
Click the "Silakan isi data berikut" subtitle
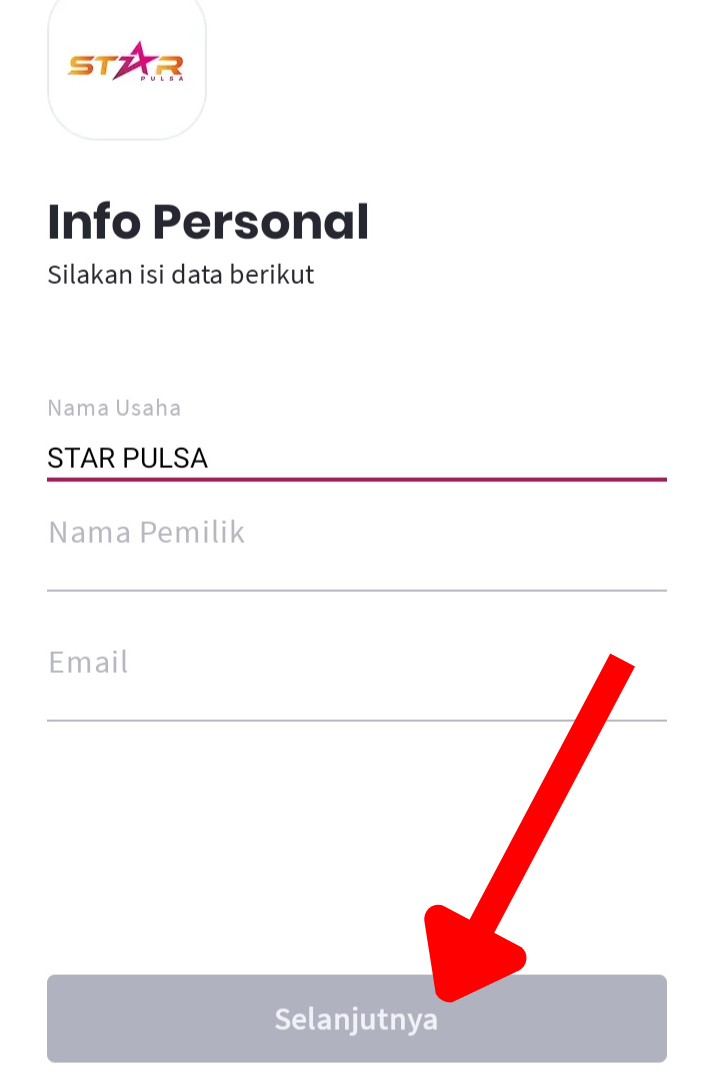coord(181,275)
